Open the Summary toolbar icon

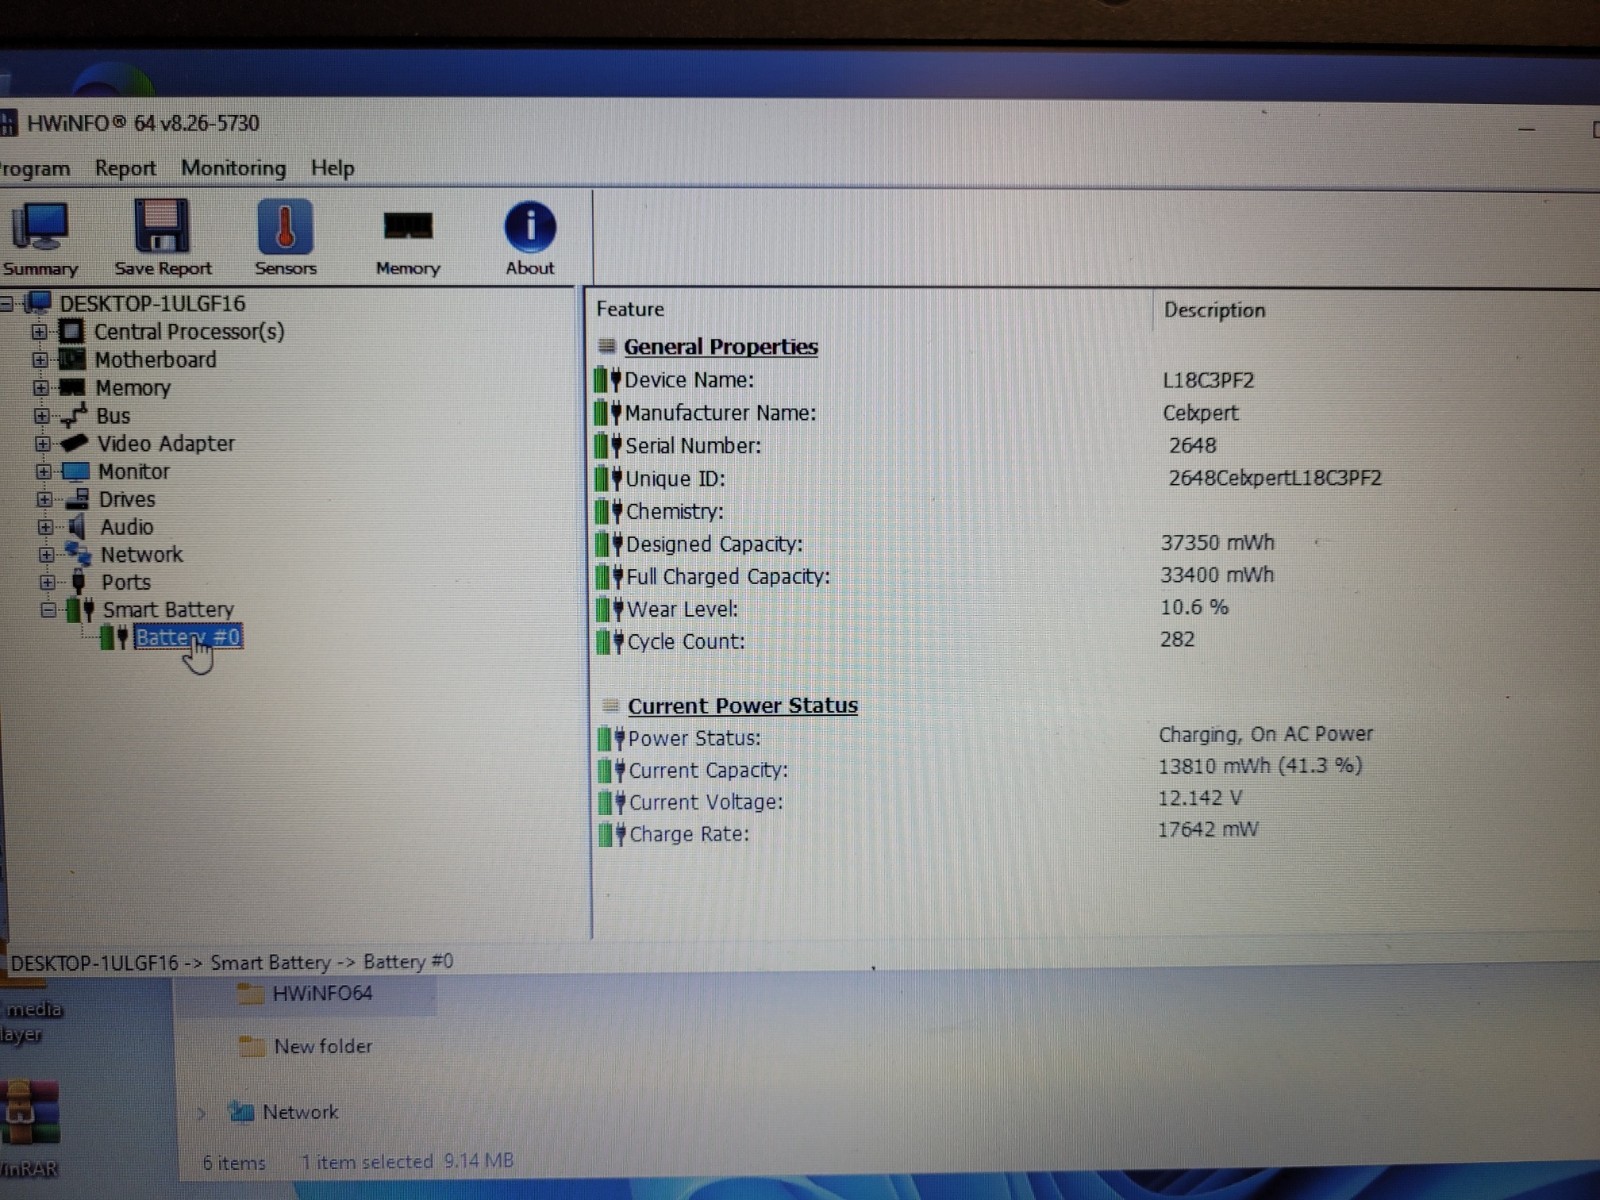tap(39, 238)
